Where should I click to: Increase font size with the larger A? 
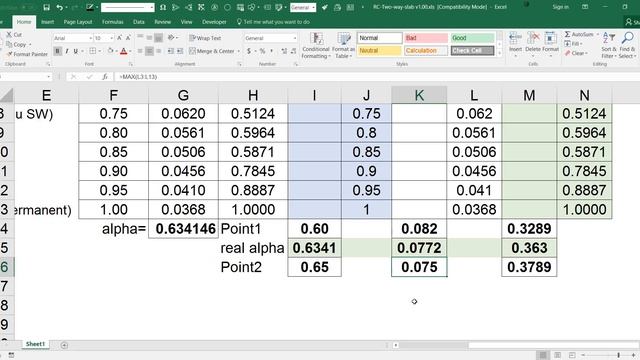pyautogui.click(x=120, y=38)
